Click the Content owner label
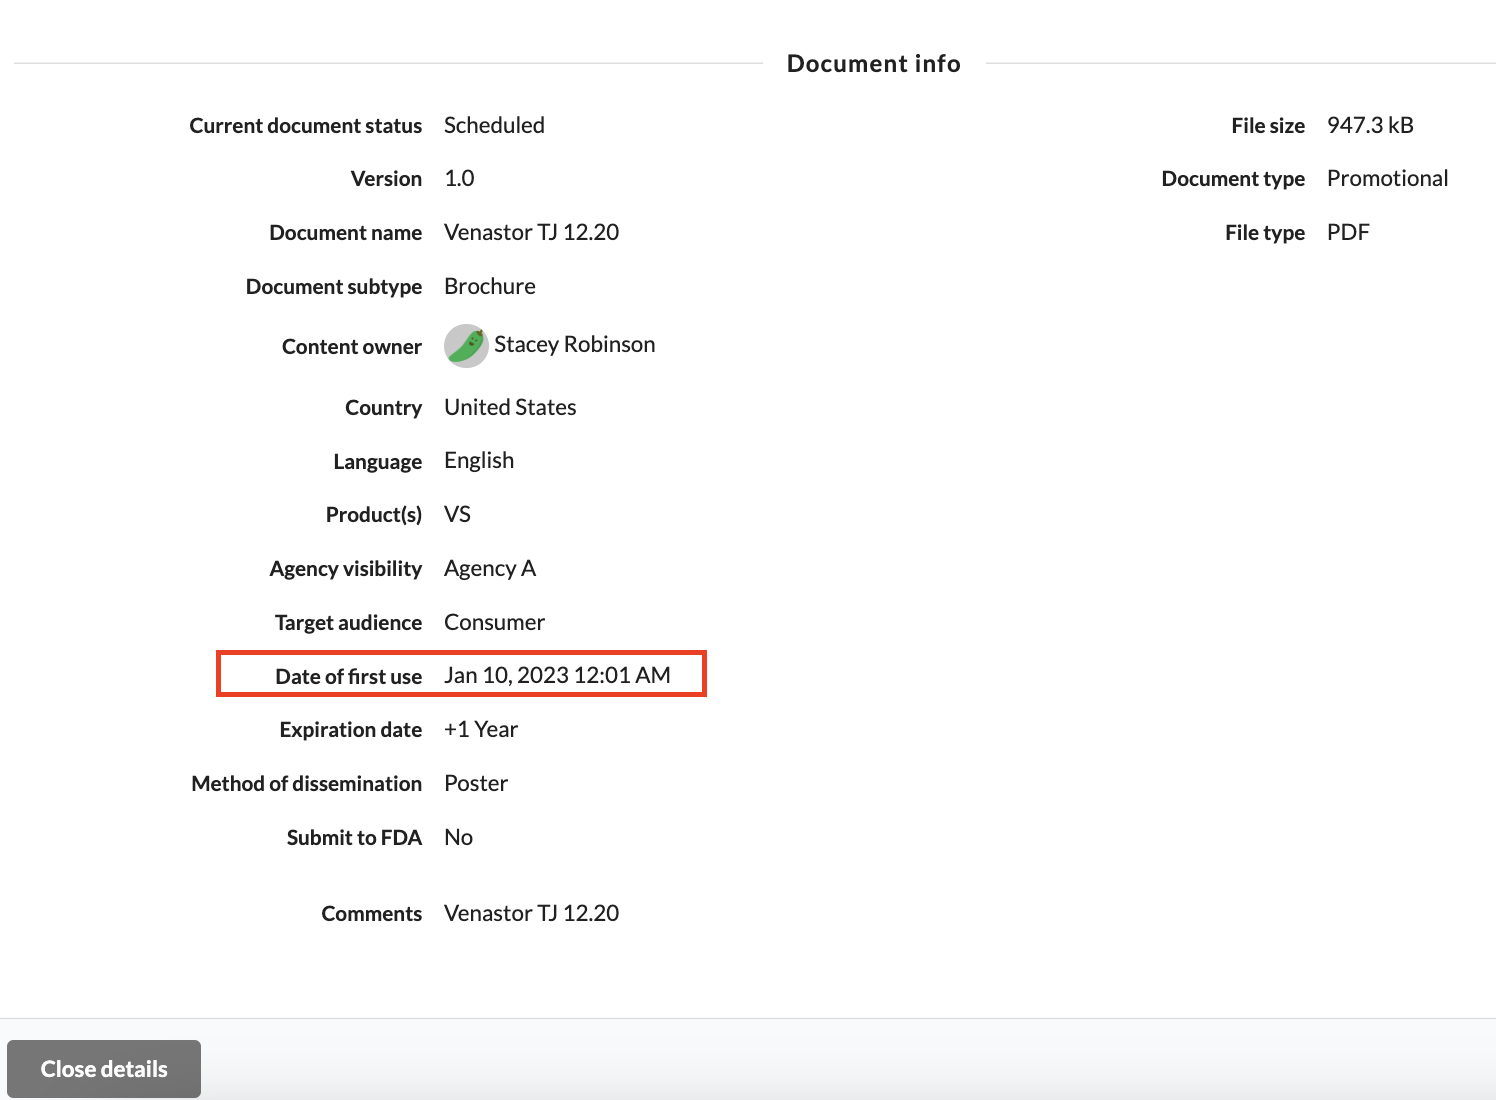 [x=352, y=346]
